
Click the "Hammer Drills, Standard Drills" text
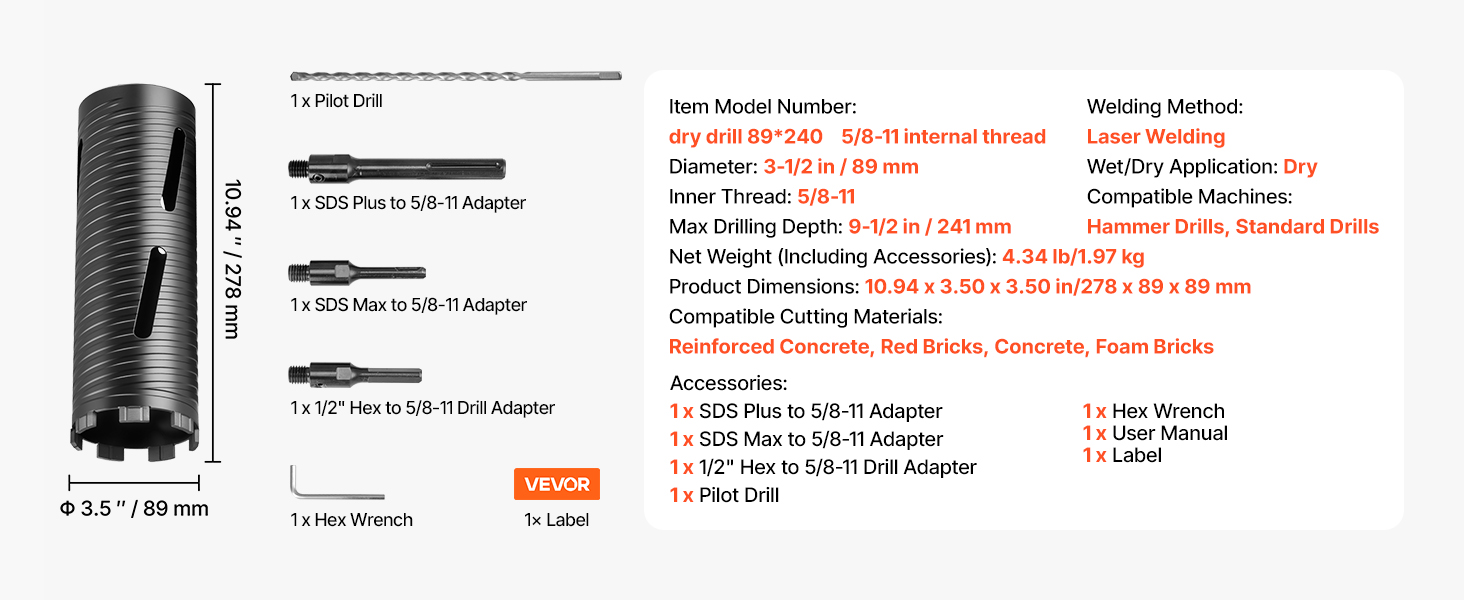[x=1233, y=227]
